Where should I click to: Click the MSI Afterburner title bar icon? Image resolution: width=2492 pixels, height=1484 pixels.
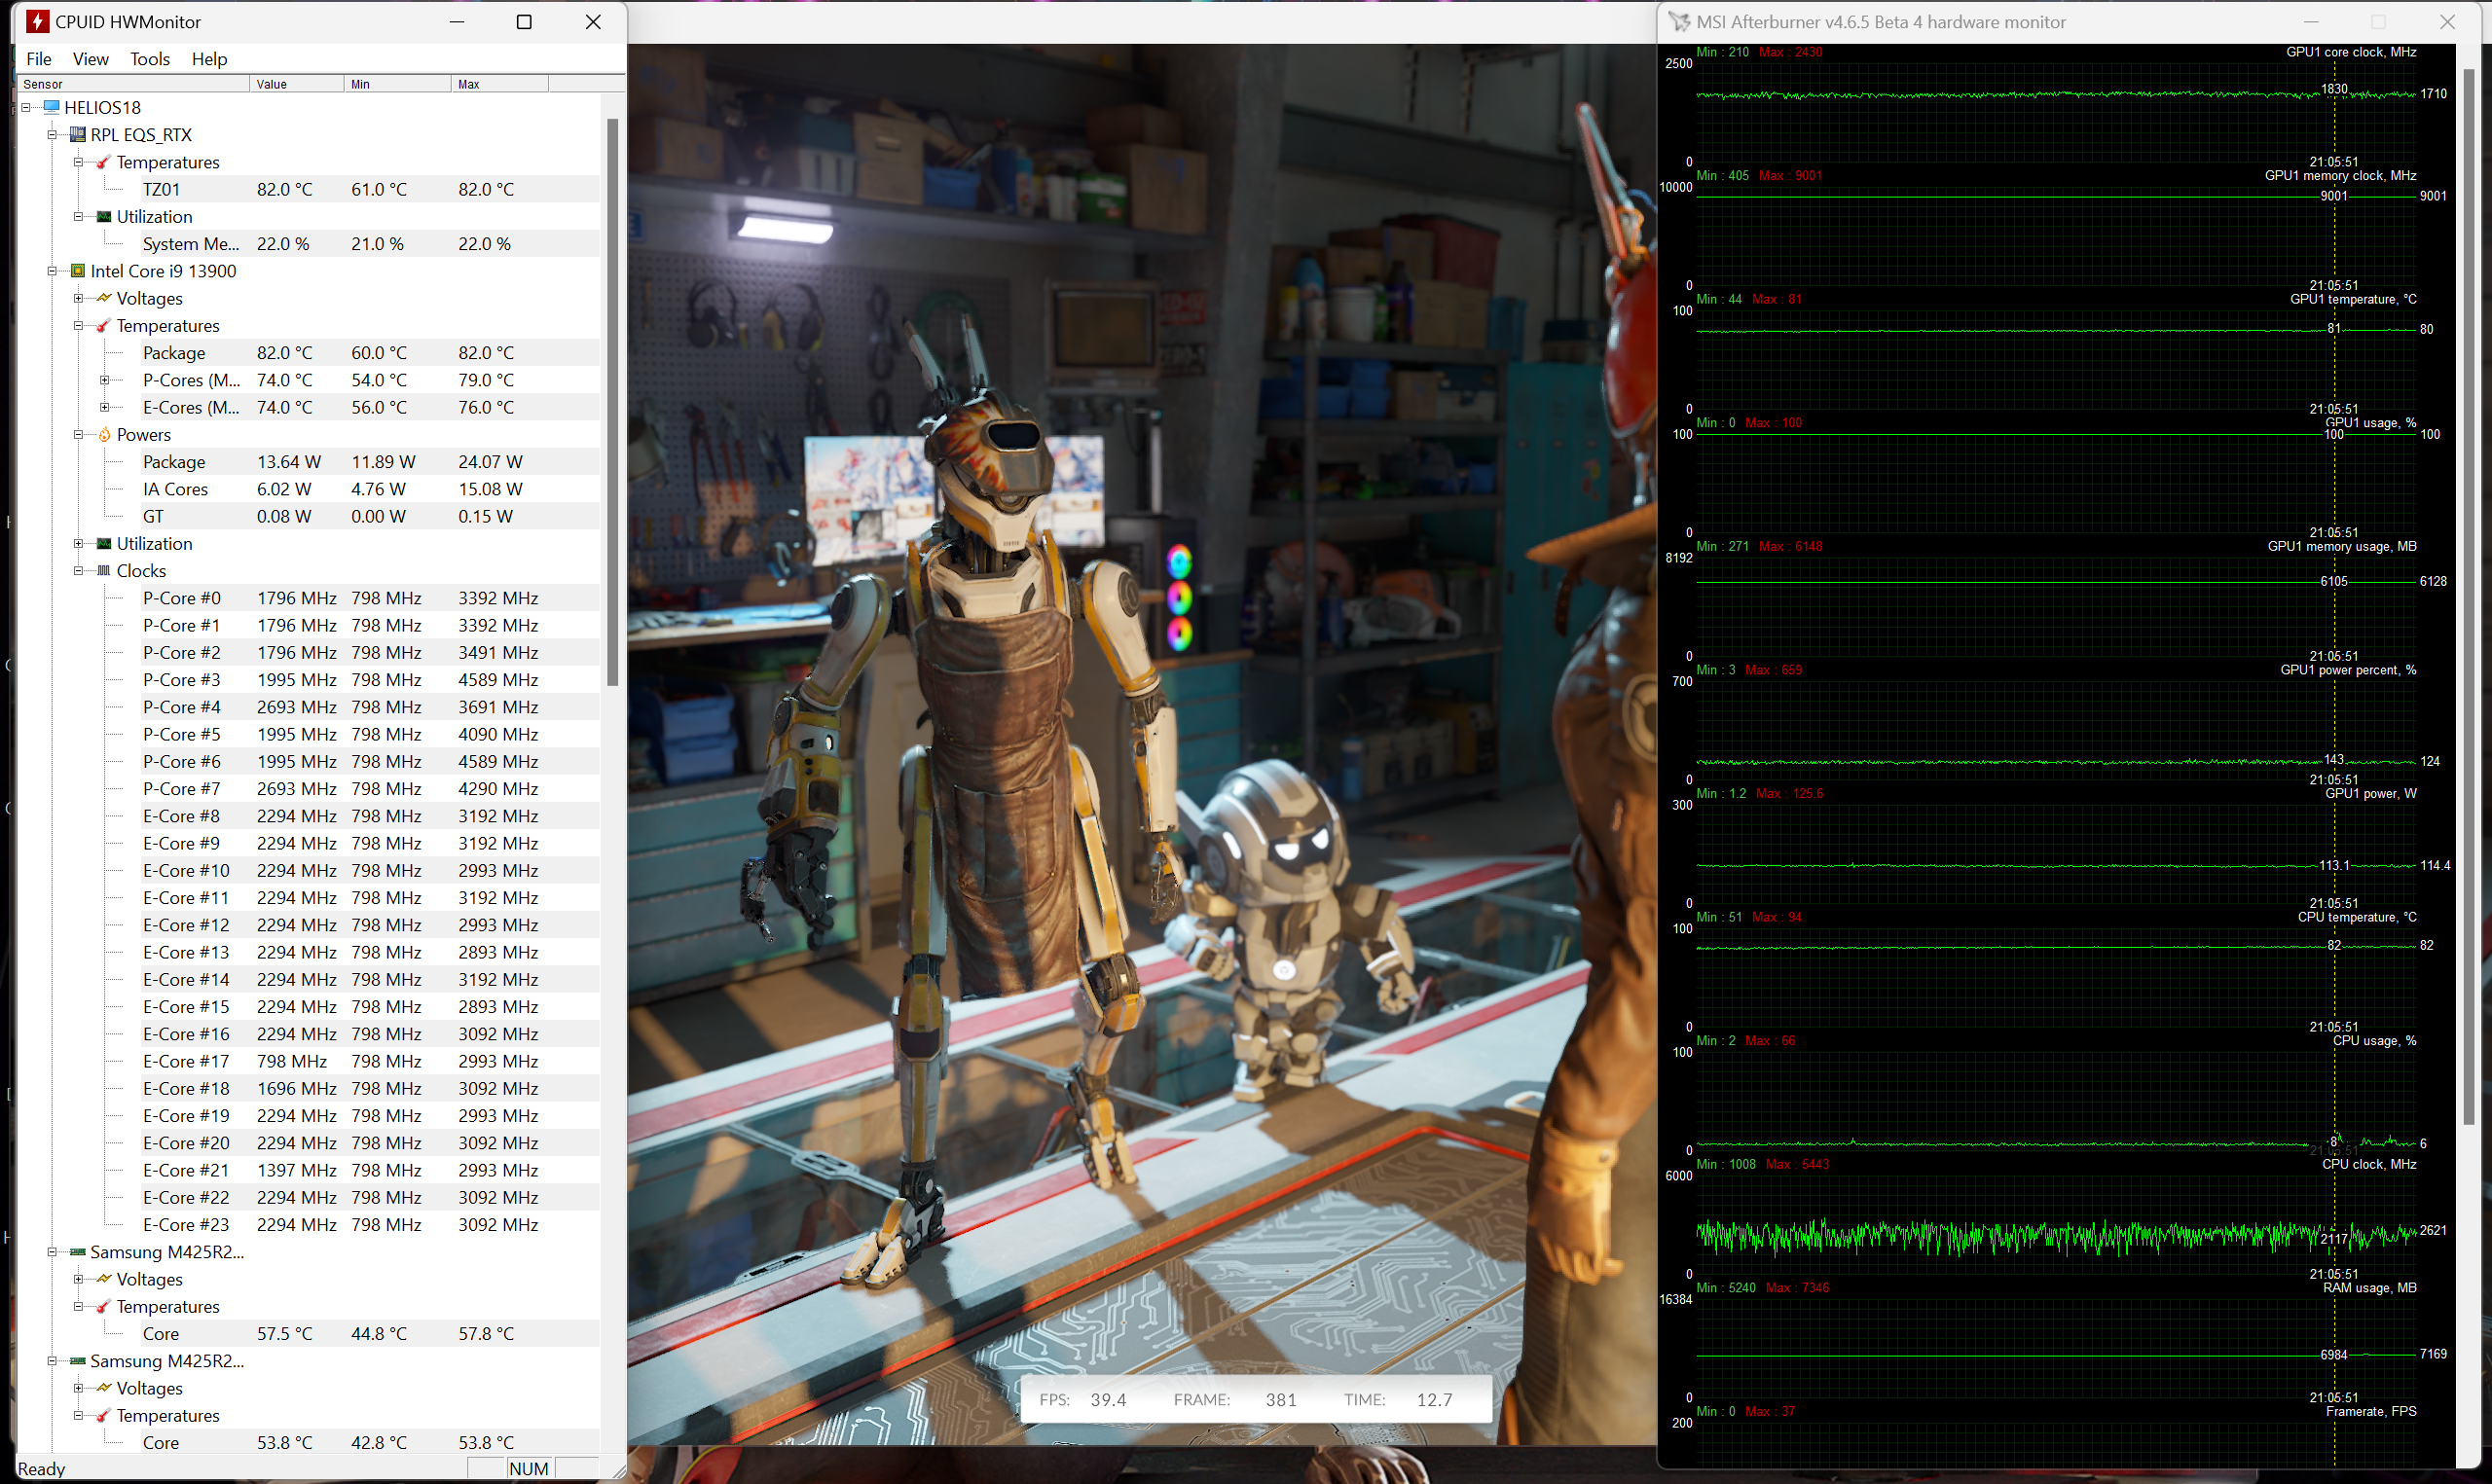click(1680, 22)
